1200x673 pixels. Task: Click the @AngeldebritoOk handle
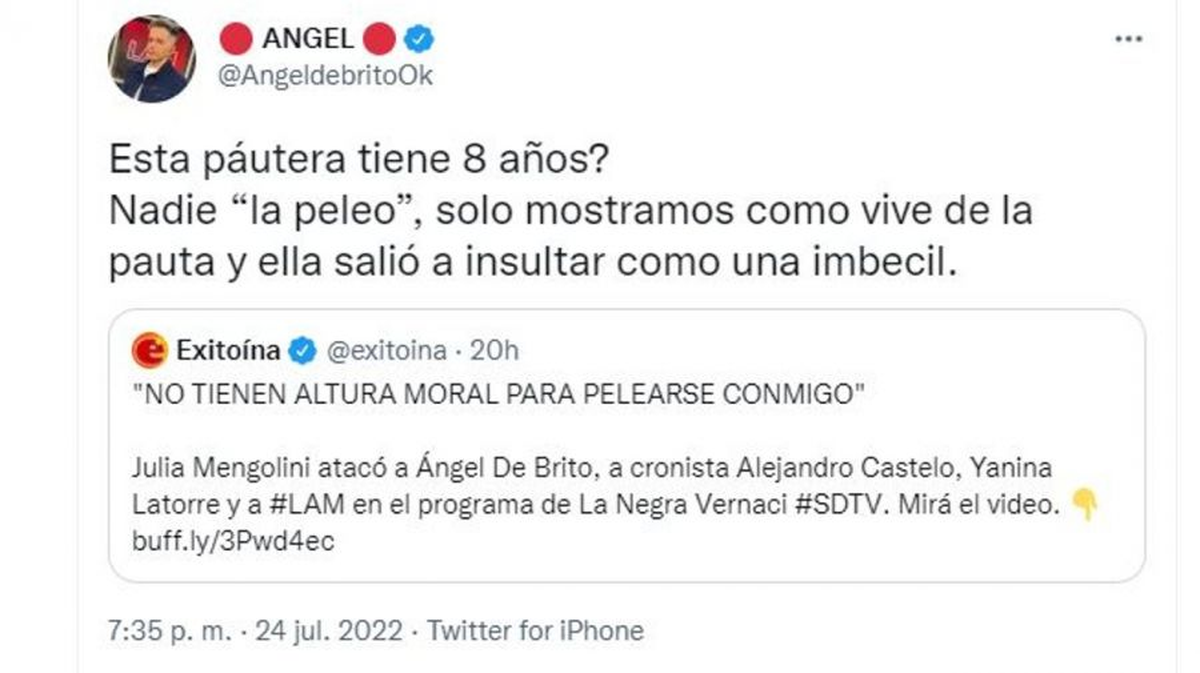point(325,76)
